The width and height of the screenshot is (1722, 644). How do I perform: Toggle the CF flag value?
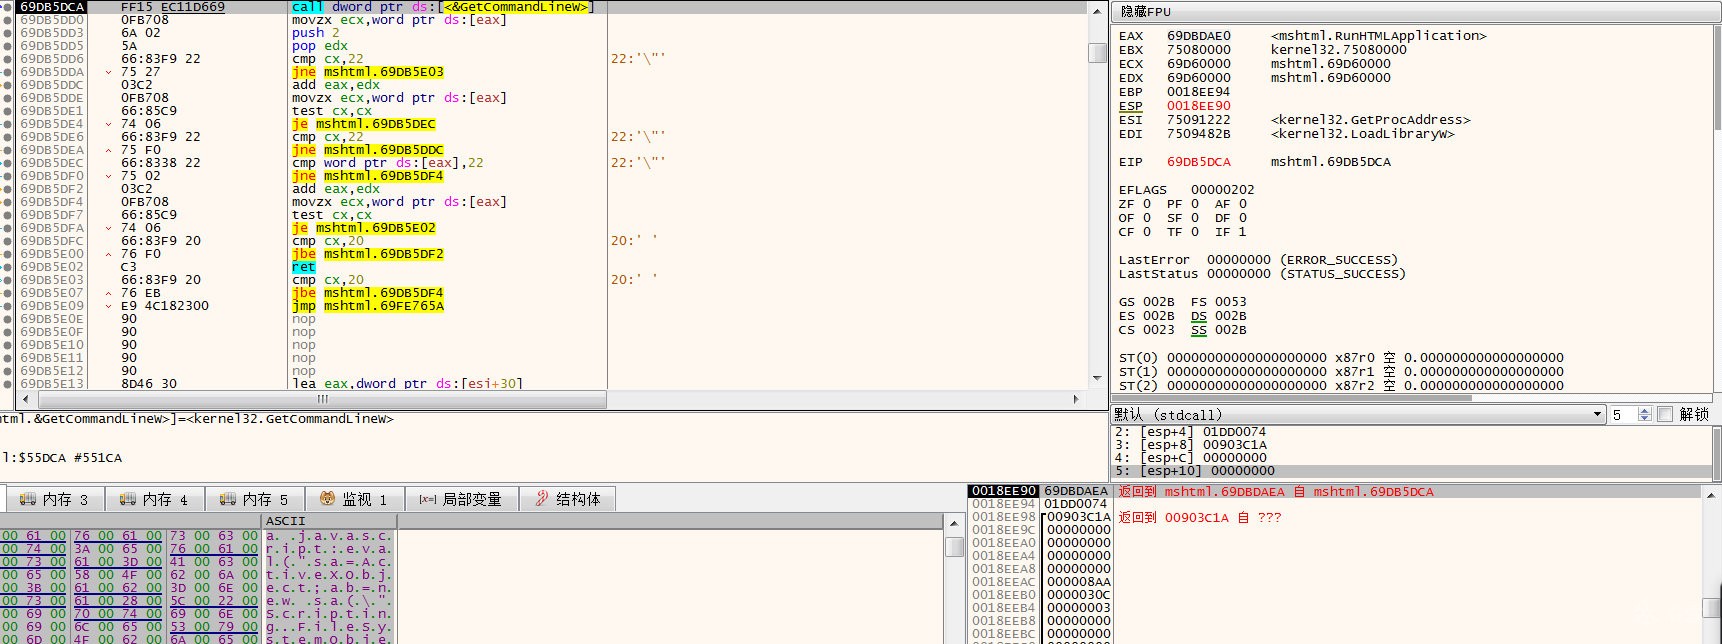1147,232
